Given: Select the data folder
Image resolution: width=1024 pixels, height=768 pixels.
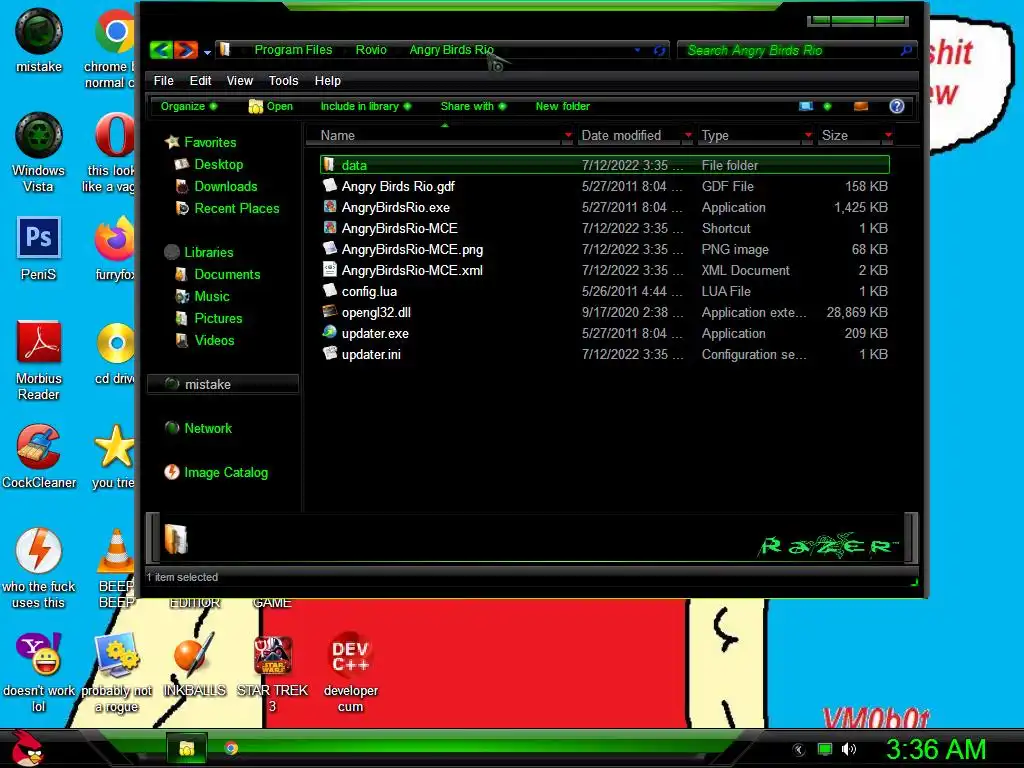Looking at the screenshot, I should click(605, 165).
